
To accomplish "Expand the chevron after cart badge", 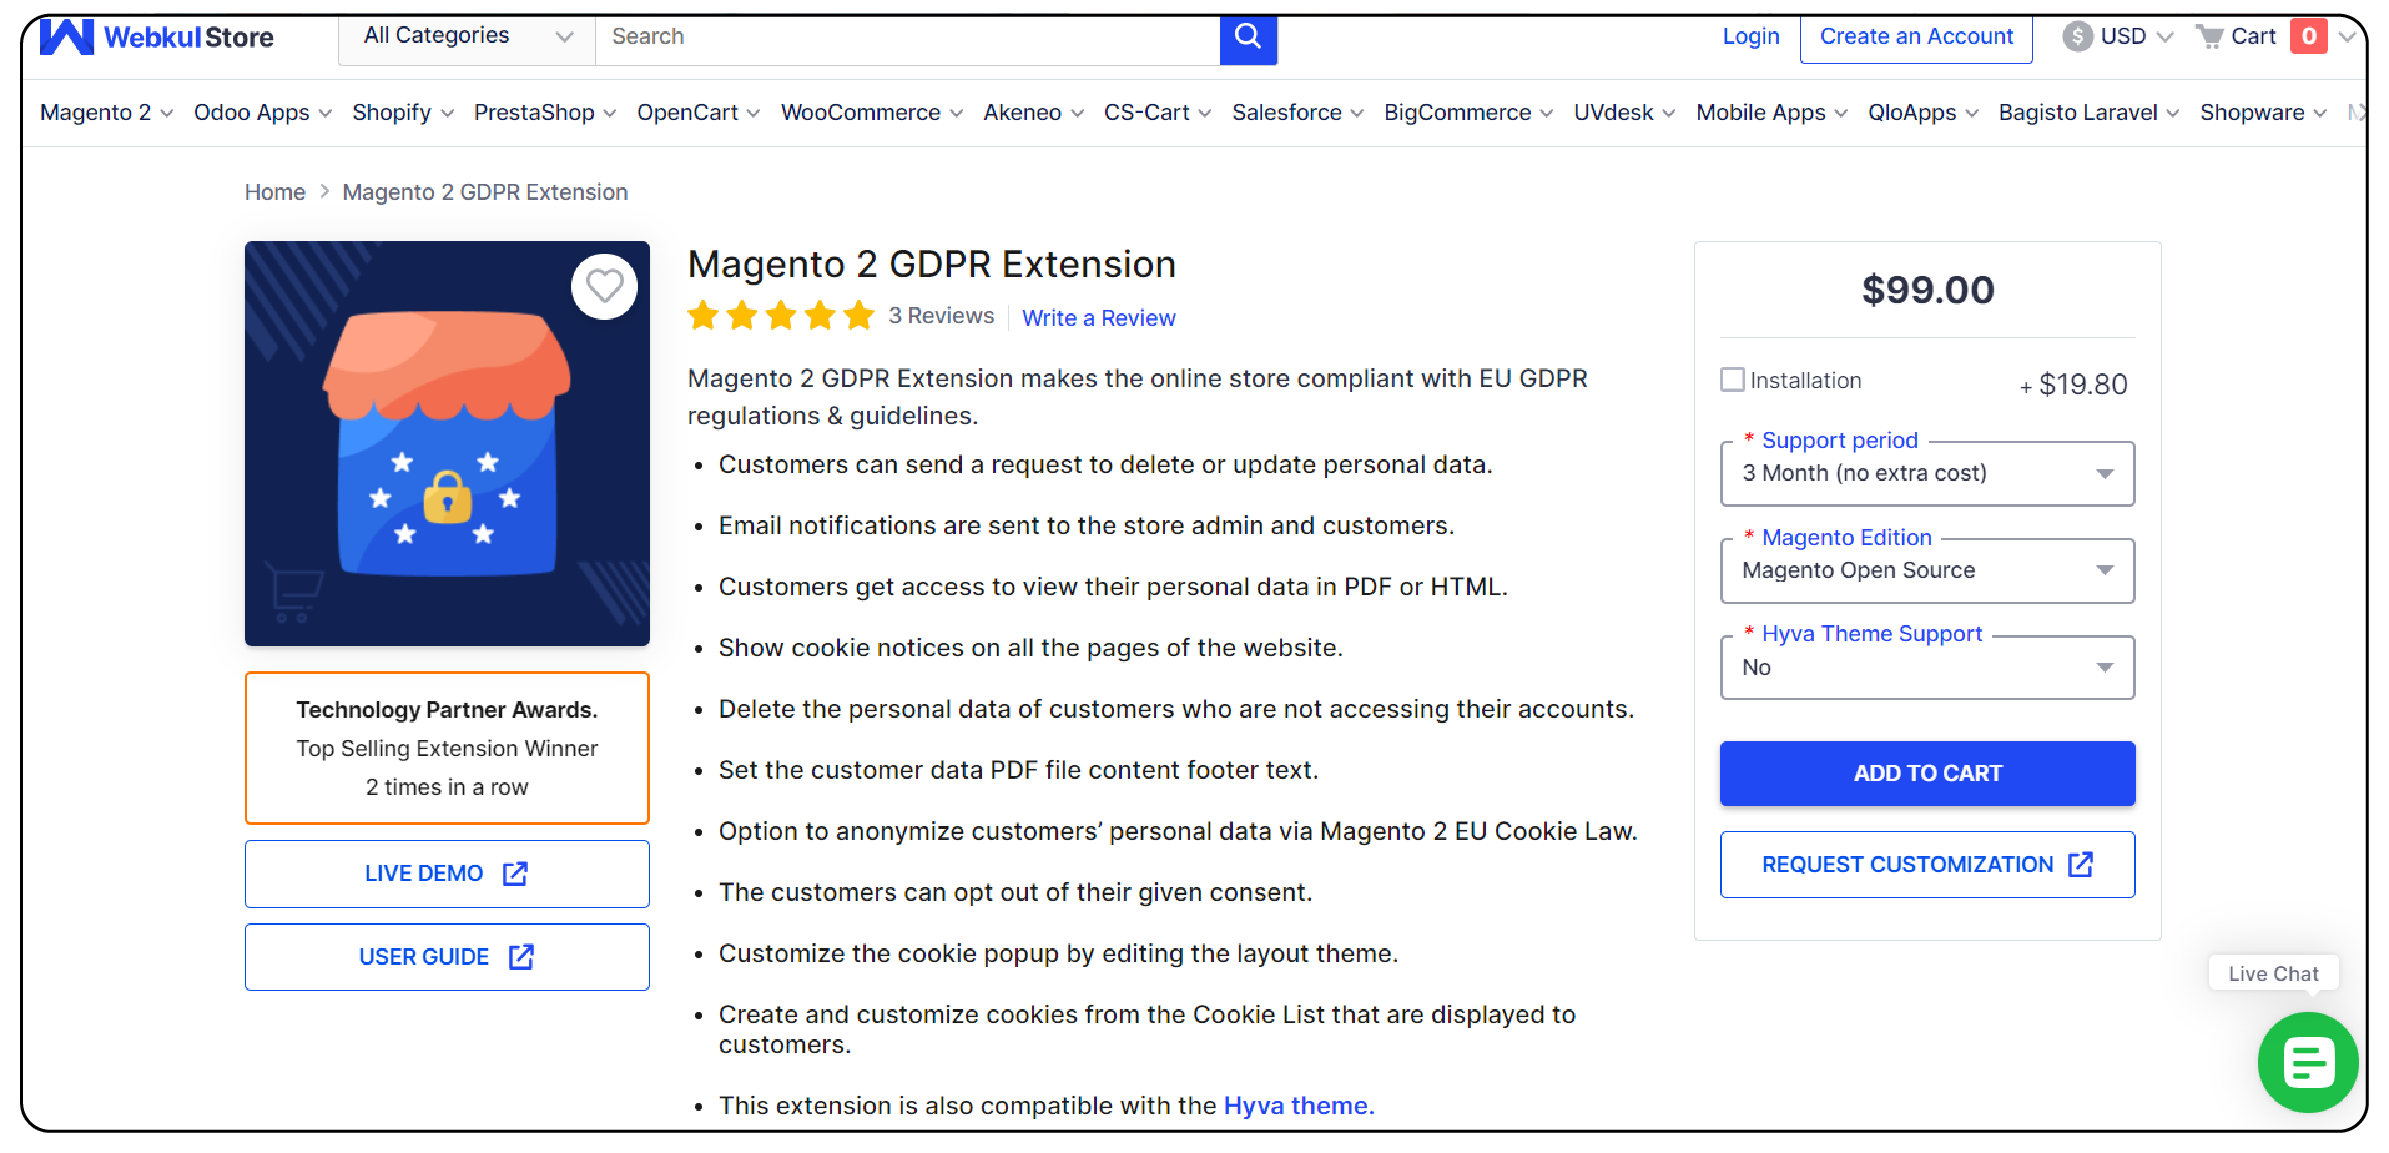I will coord(2346,37).
